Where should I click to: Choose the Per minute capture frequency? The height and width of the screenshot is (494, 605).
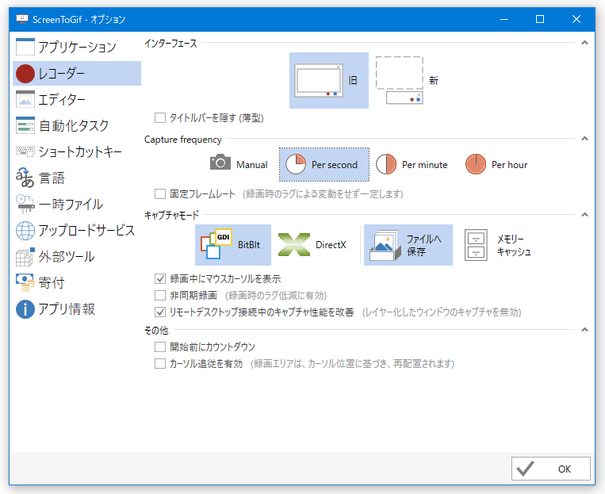point(412,164)
